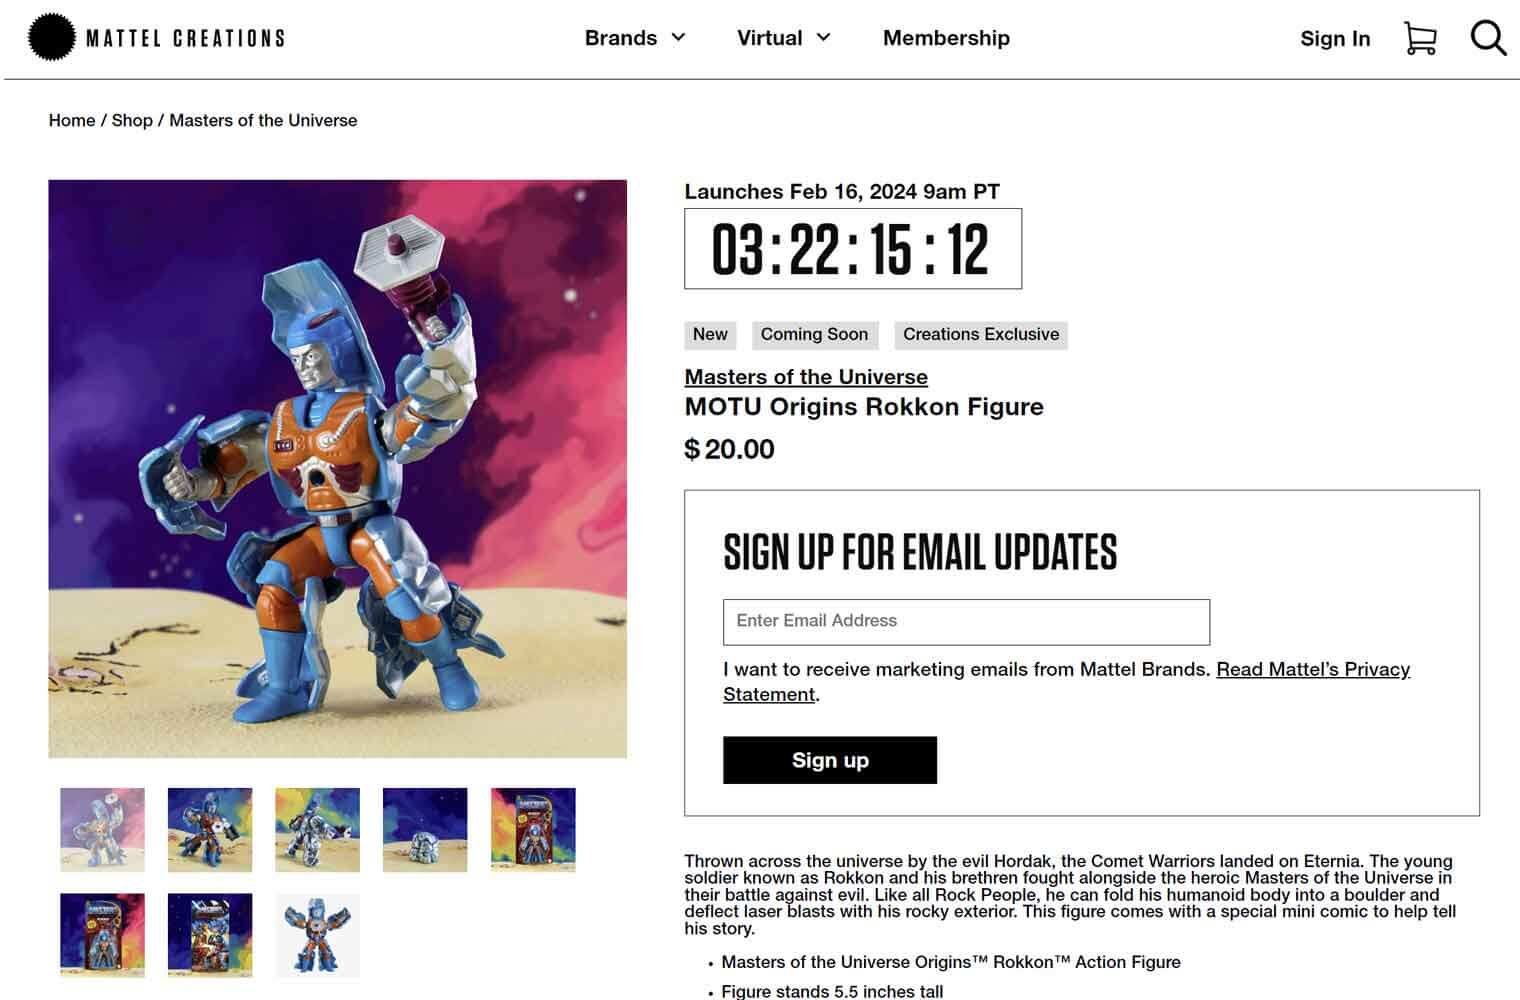Expand the Brands dropdown menu
1520x1000 pixels.
tap(635, 38)
